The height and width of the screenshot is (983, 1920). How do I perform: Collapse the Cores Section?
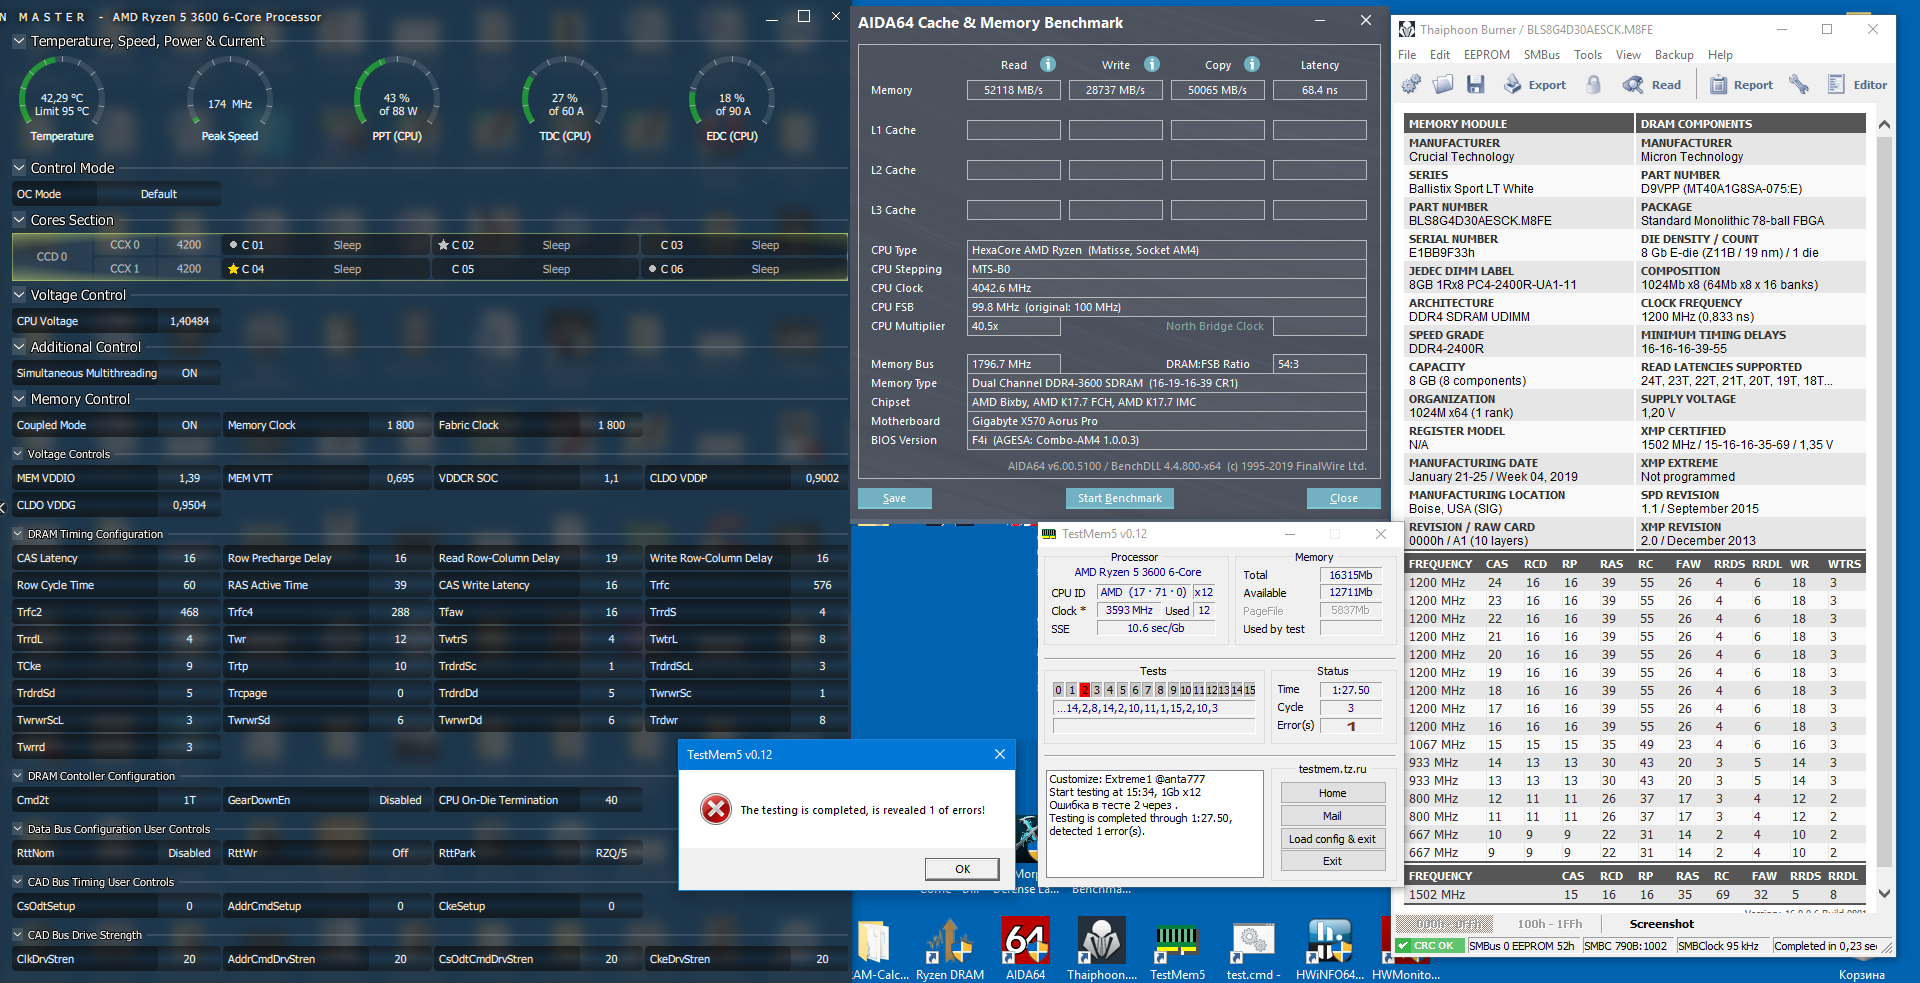point(19,220)
